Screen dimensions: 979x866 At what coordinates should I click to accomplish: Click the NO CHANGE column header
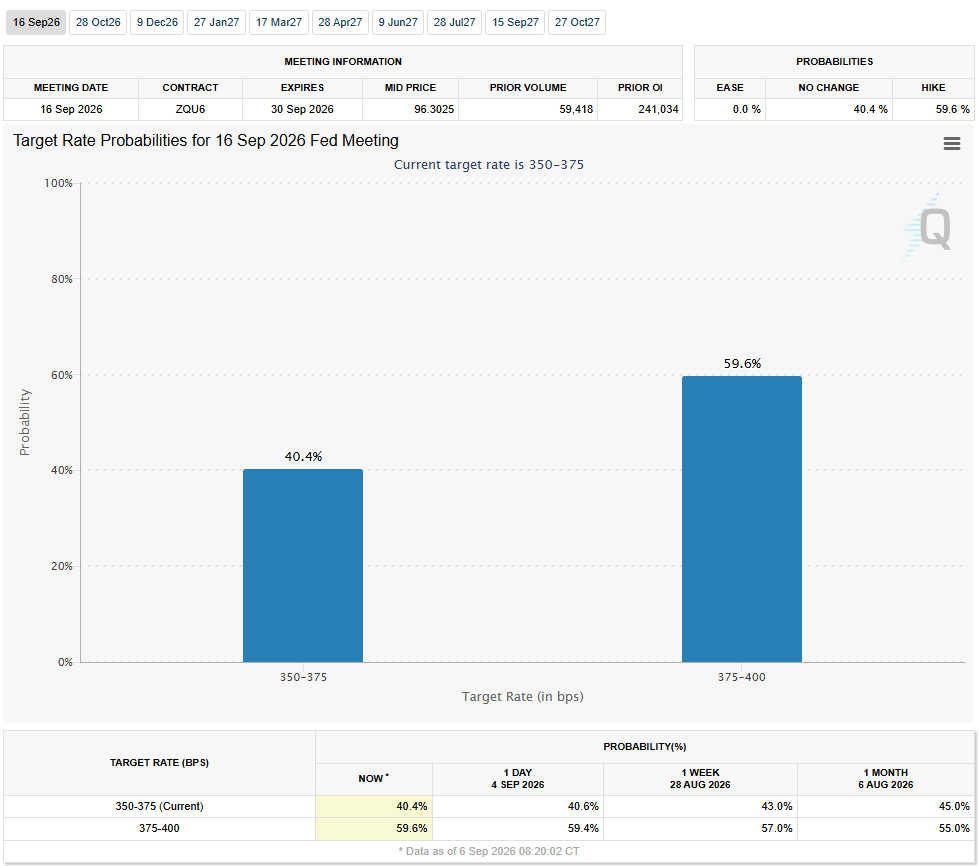829,88
